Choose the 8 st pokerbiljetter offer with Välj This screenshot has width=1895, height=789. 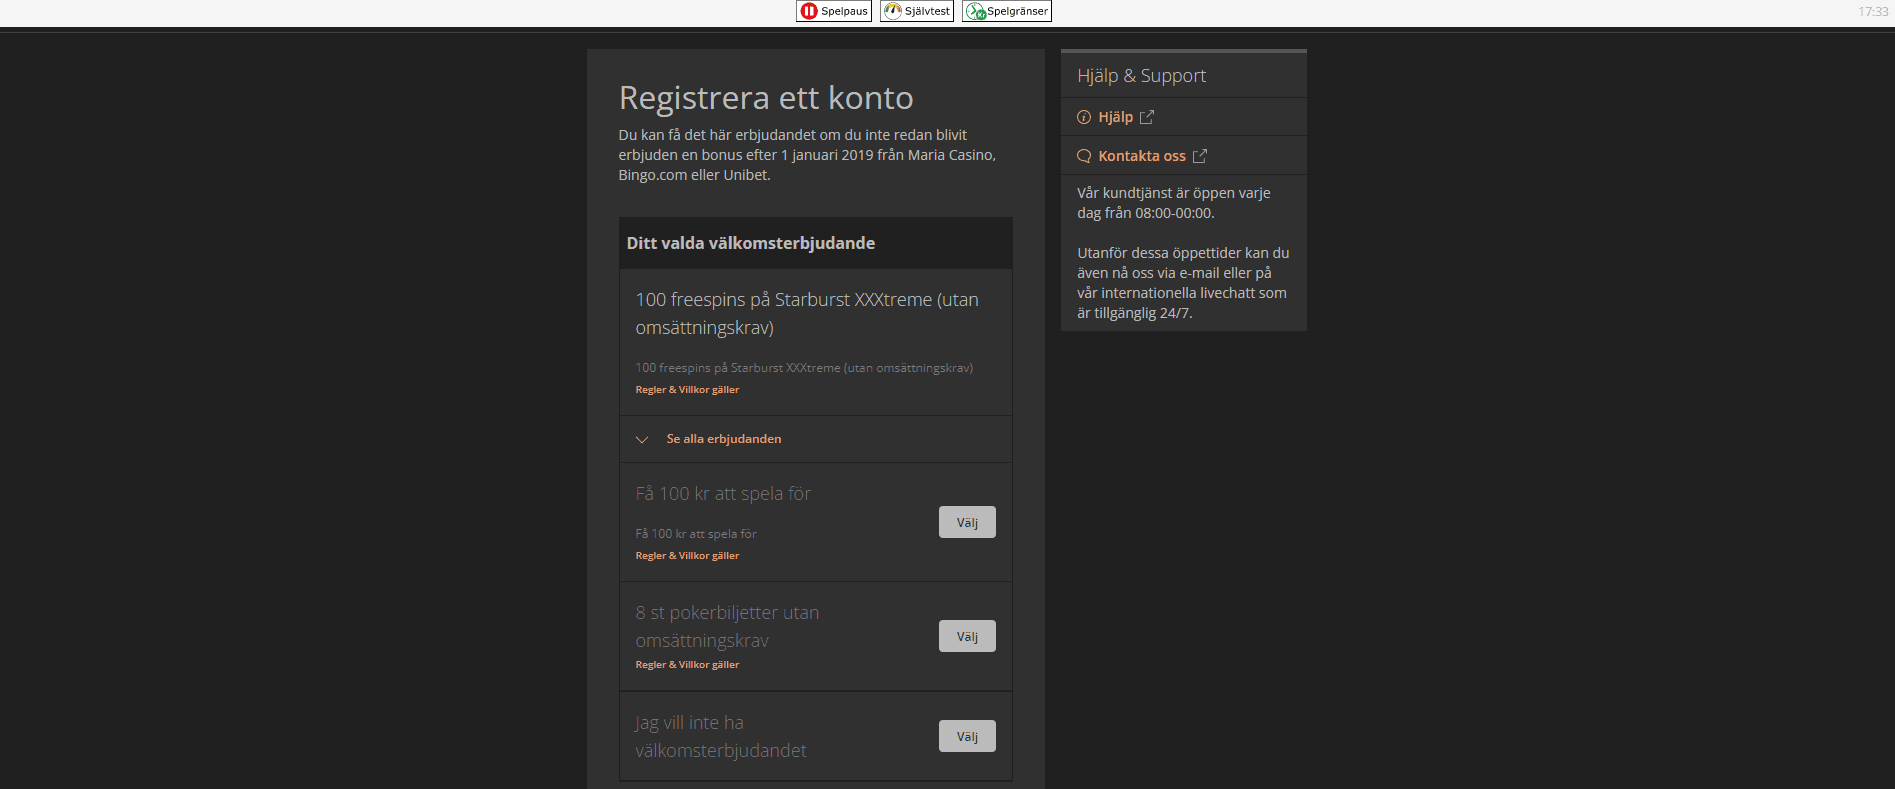(966, 636)
